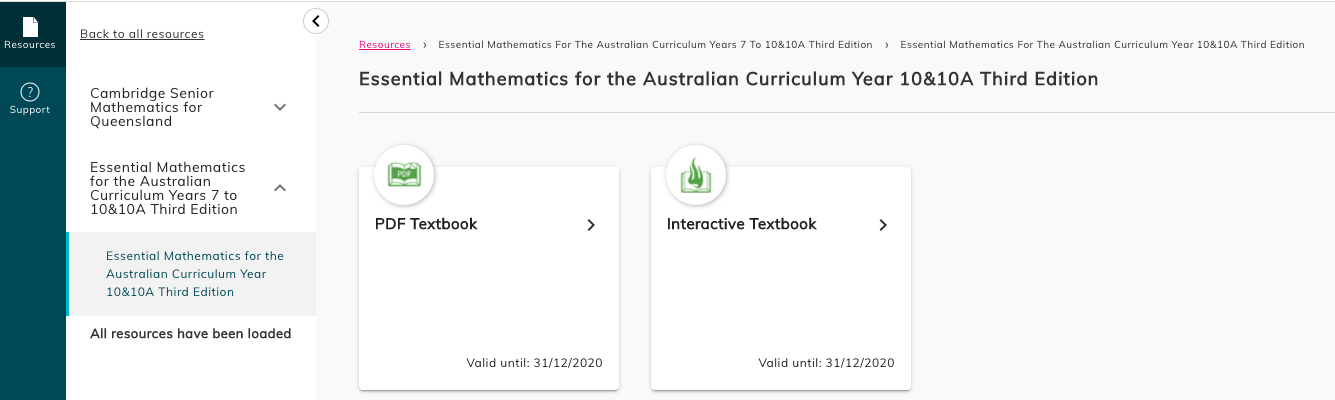
Task: Click the green PDF Textbook icon
Action: click(404, 175)
